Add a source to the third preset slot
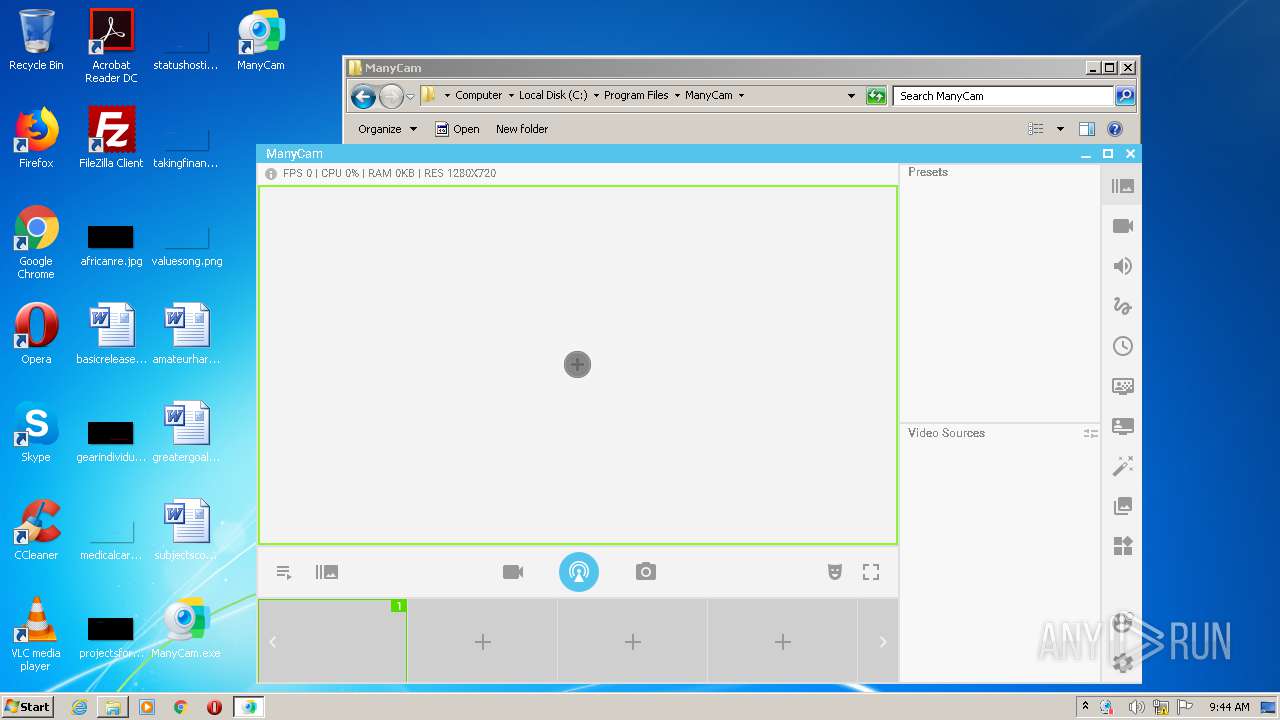This screenshot has height=720, width=1280. pos(632,641)
